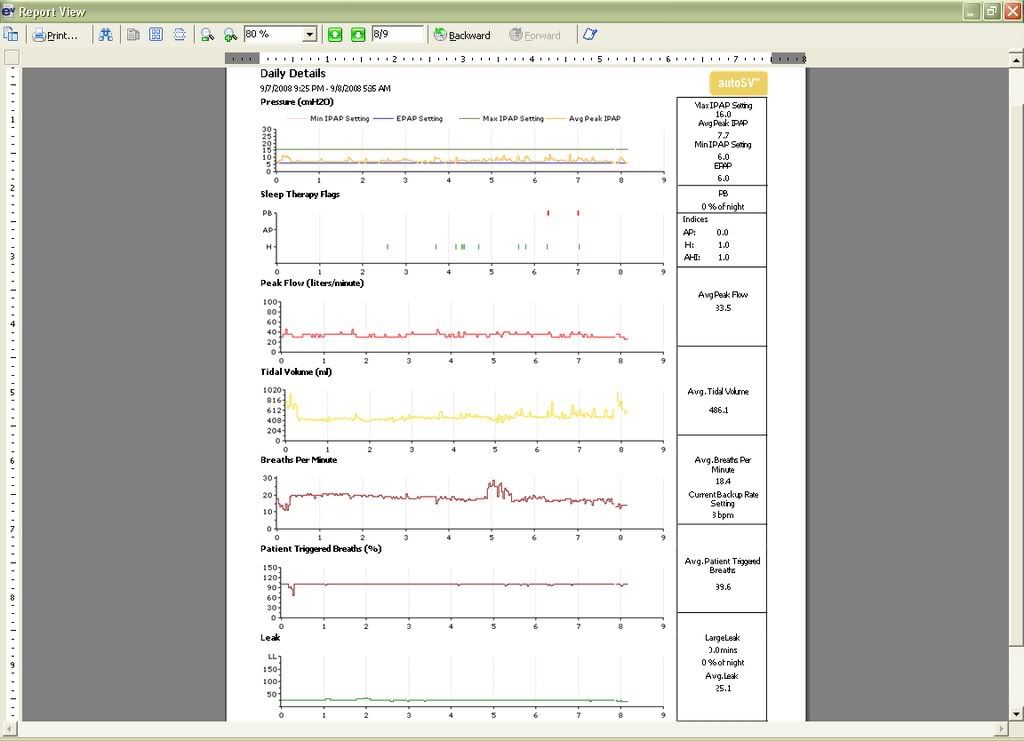Go to next page with green down arrow
This screenshot has width=1024, height=741.
pyautogui.click(x=357, y=35)
